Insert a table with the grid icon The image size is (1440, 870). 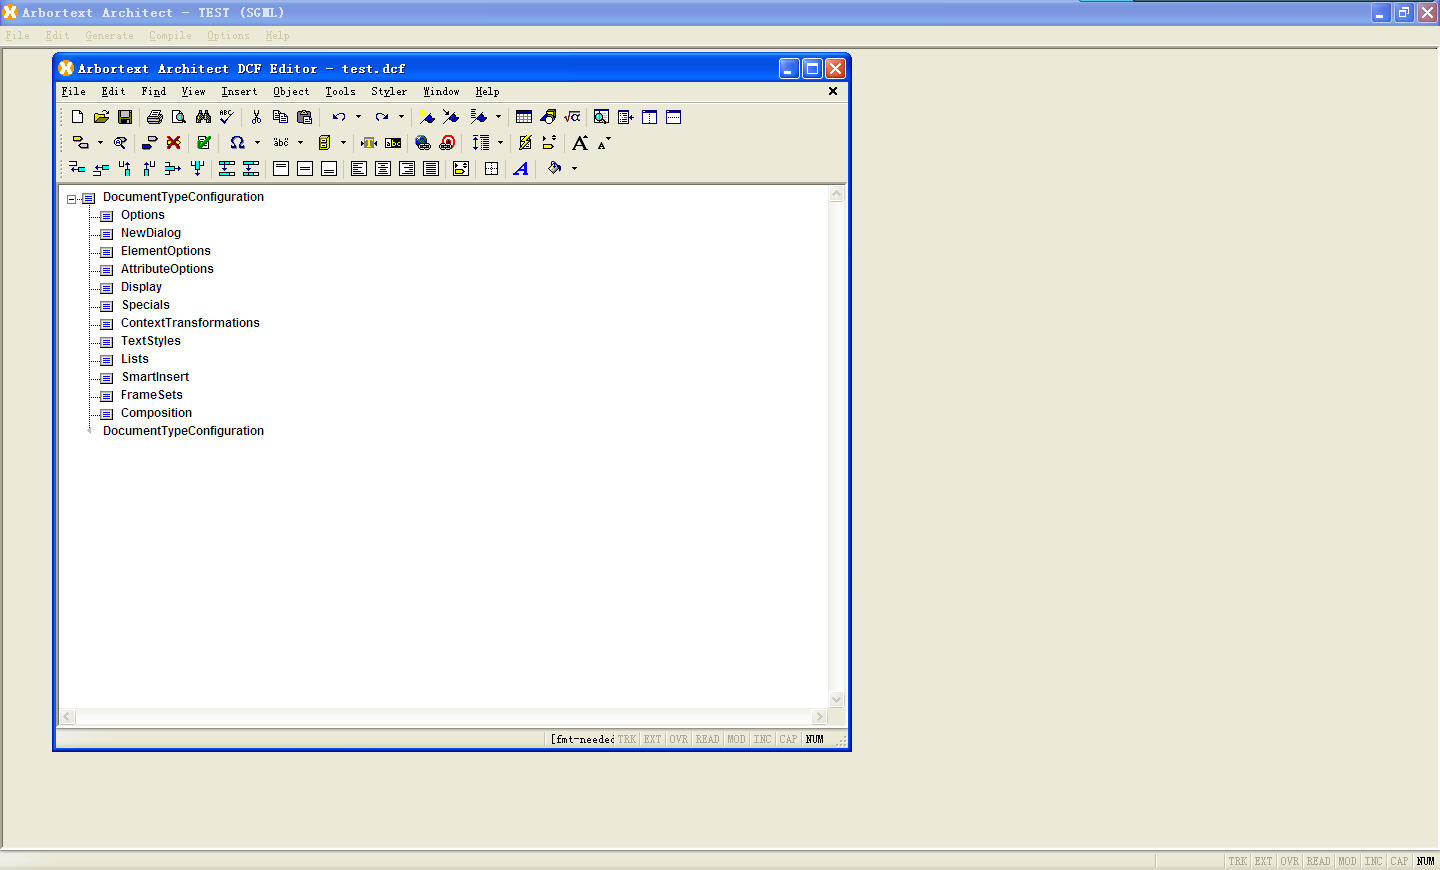coord(524,117)
